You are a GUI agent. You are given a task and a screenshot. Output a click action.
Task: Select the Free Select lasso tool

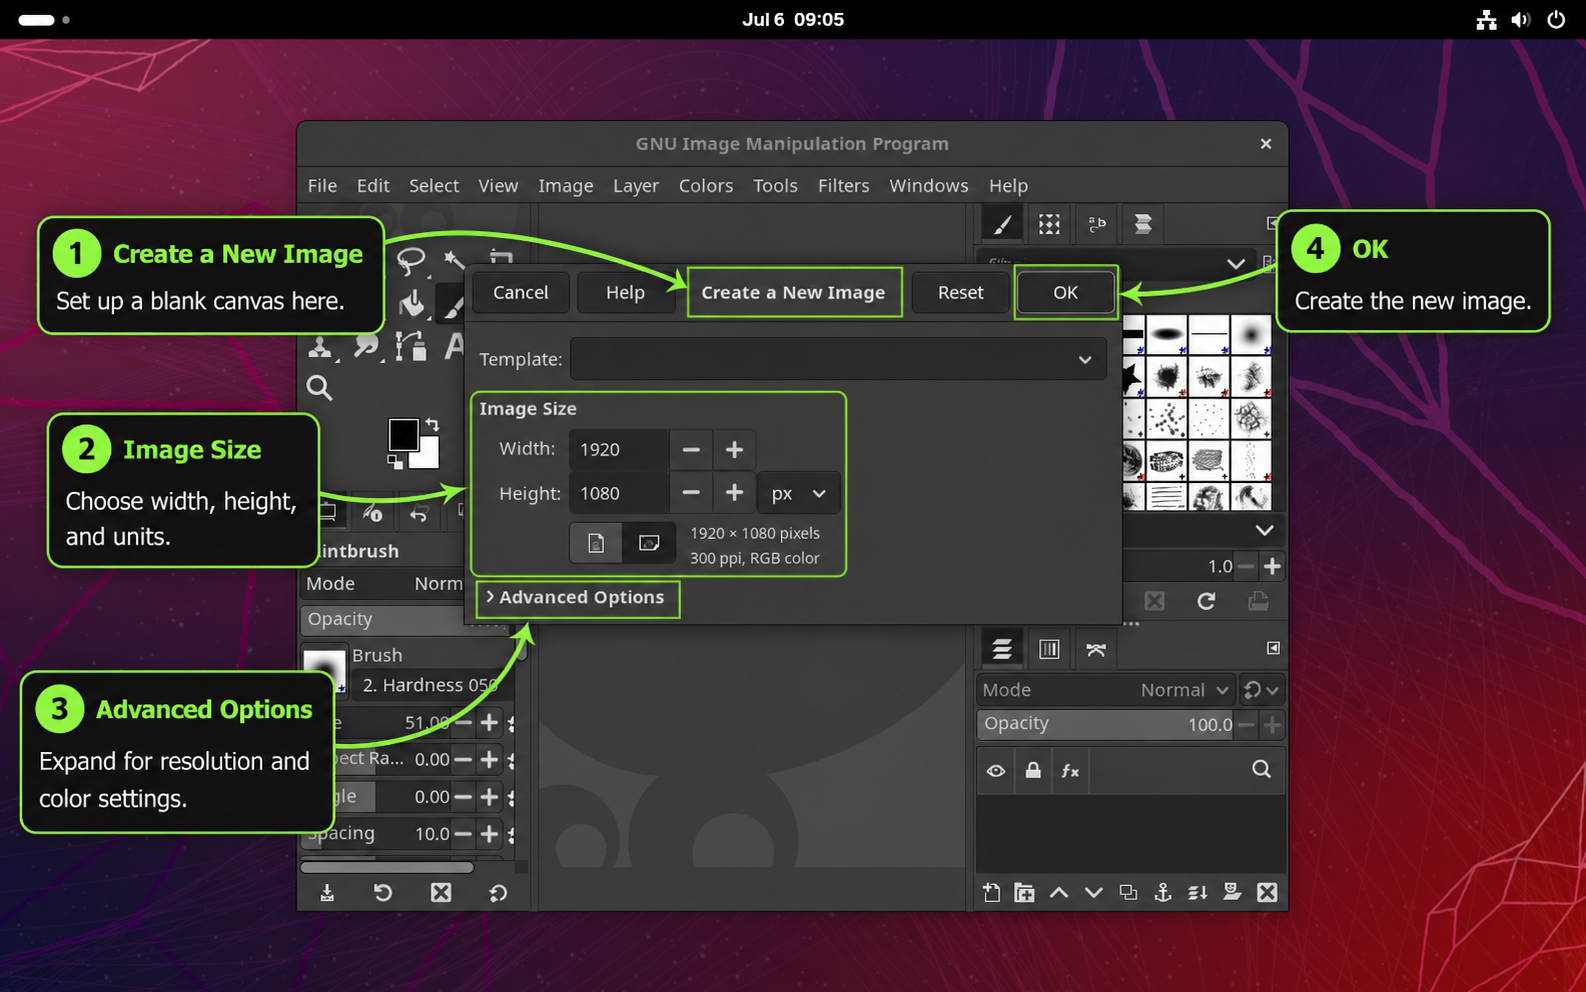(411, 262)
